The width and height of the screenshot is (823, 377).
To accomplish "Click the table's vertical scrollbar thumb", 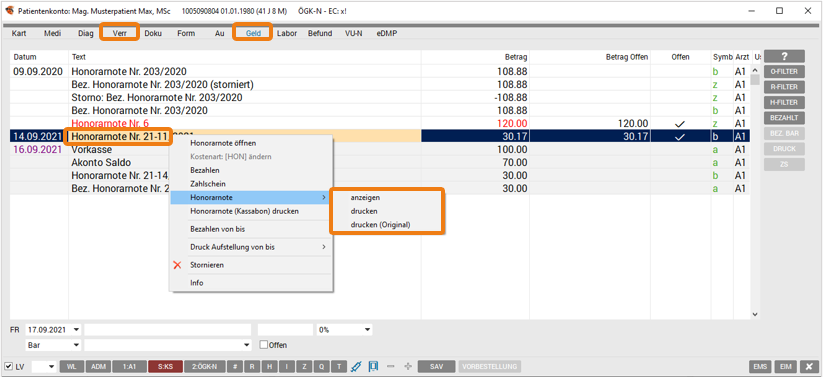I will 755,80.
